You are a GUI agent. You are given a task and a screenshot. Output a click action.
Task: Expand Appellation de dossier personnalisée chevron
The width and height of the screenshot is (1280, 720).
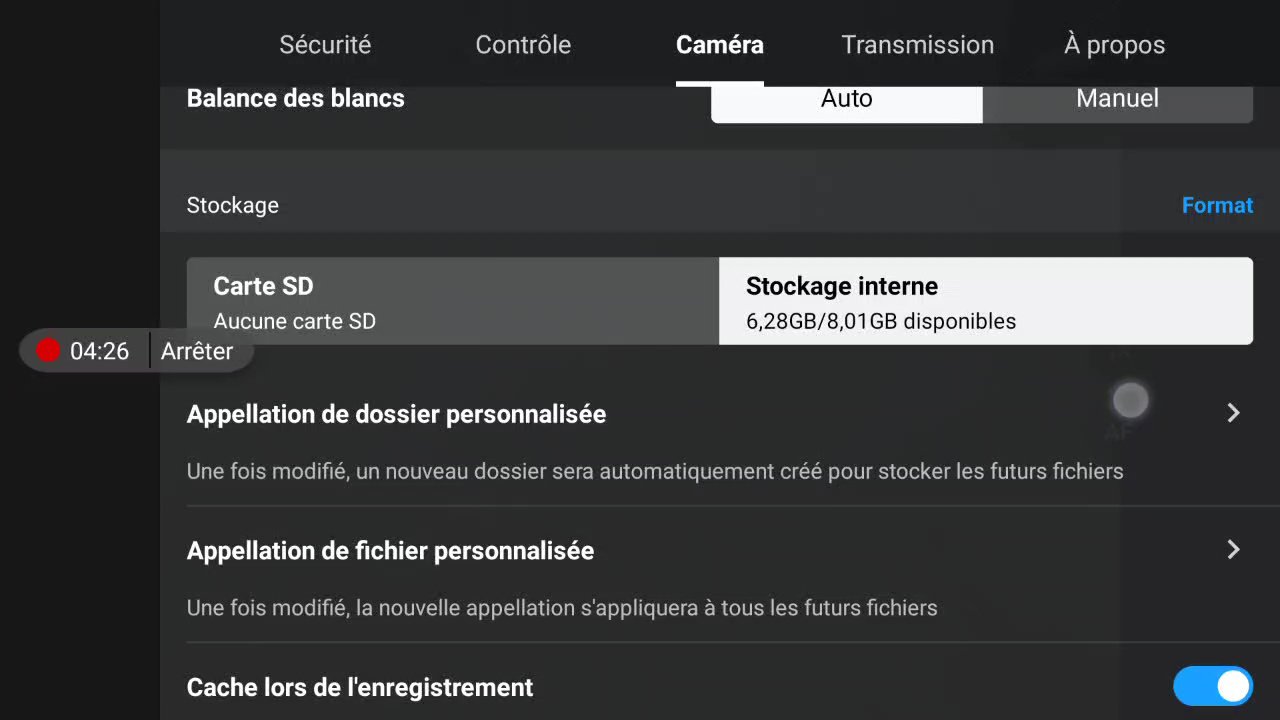[x=1233, y=413]
